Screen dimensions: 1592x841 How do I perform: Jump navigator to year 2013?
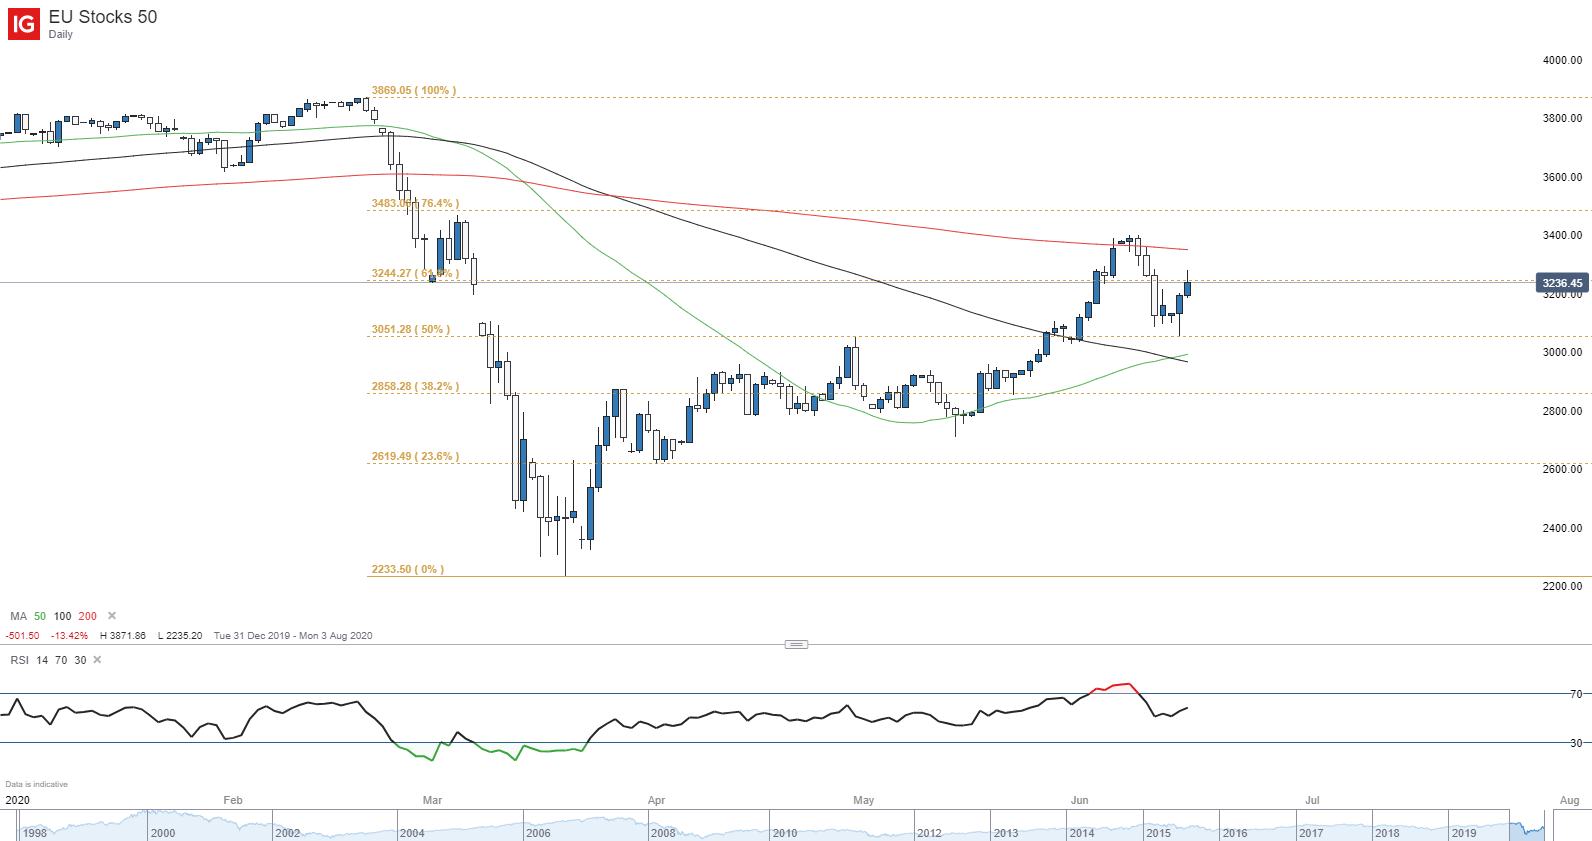click(x=1006, y=833)
